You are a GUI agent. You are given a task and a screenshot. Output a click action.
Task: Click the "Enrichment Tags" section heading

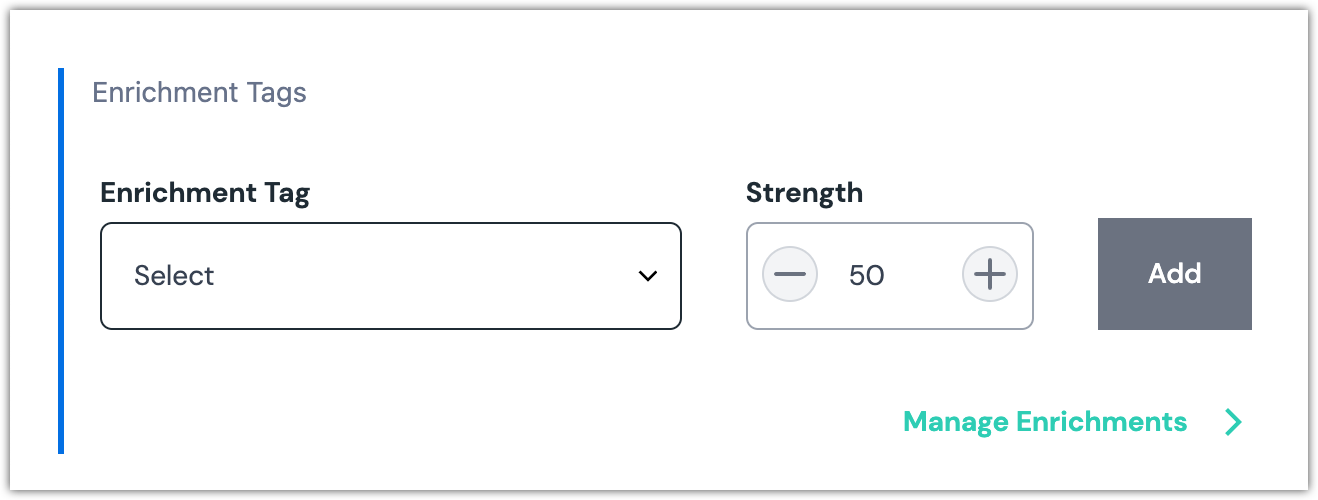pos(199,93)
